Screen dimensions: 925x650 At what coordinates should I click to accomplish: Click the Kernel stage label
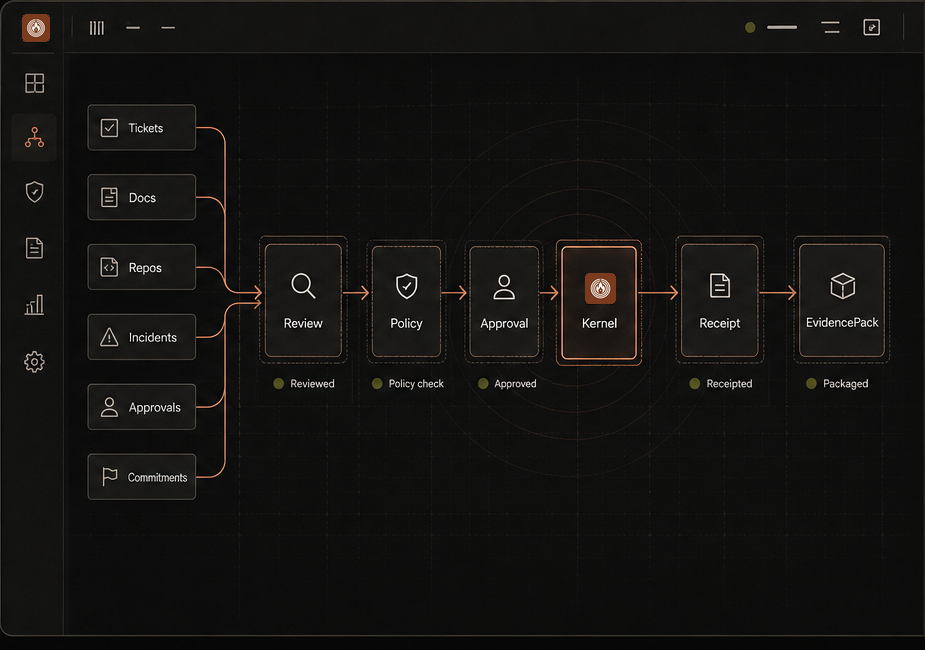pyautogui.click(x=599, y=323)
